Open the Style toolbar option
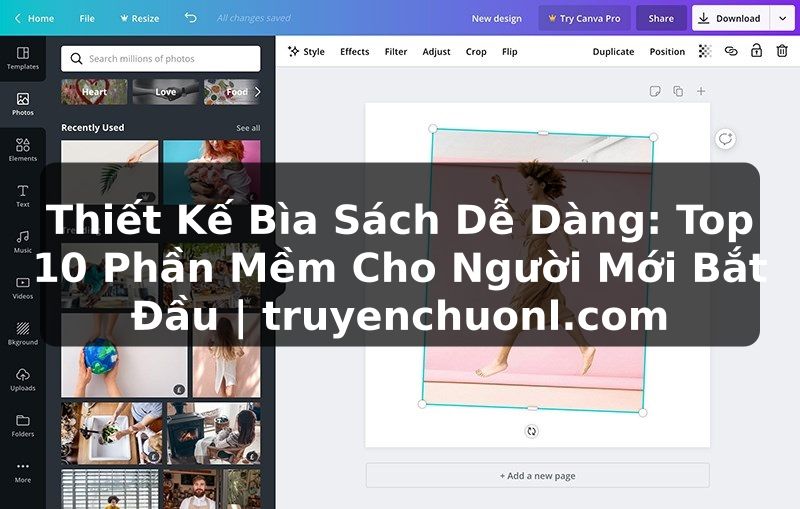 point(306,52)
